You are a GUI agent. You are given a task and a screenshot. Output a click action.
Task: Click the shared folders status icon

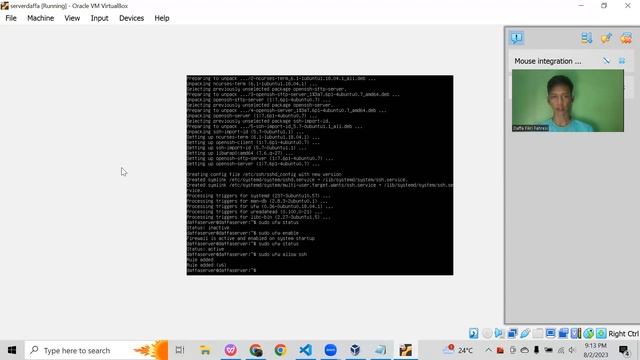(x=538, y=333)
